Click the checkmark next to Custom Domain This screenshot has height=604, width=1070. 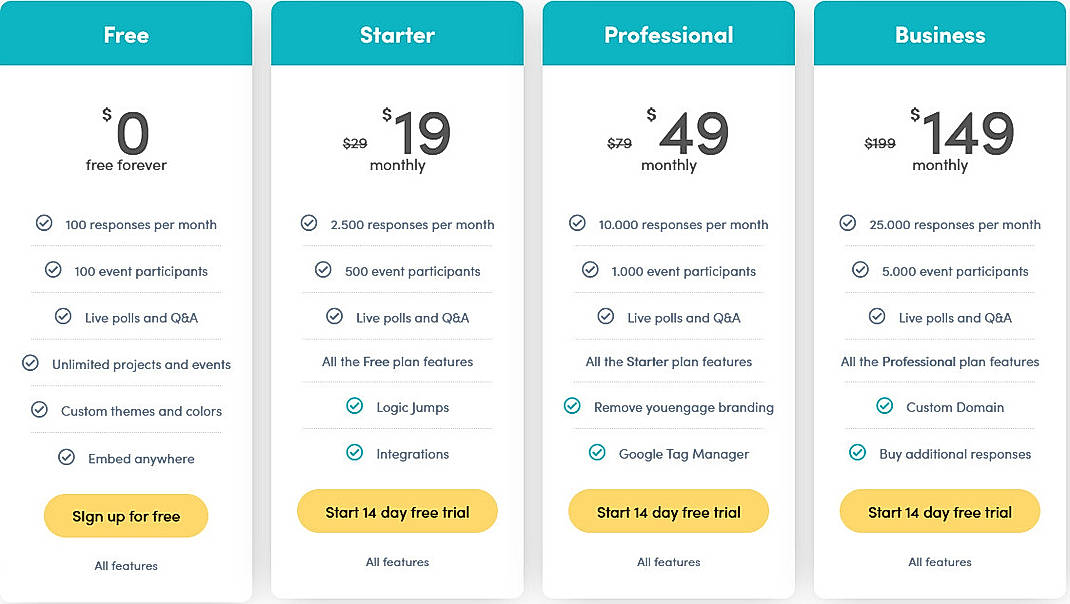point(884,407)
